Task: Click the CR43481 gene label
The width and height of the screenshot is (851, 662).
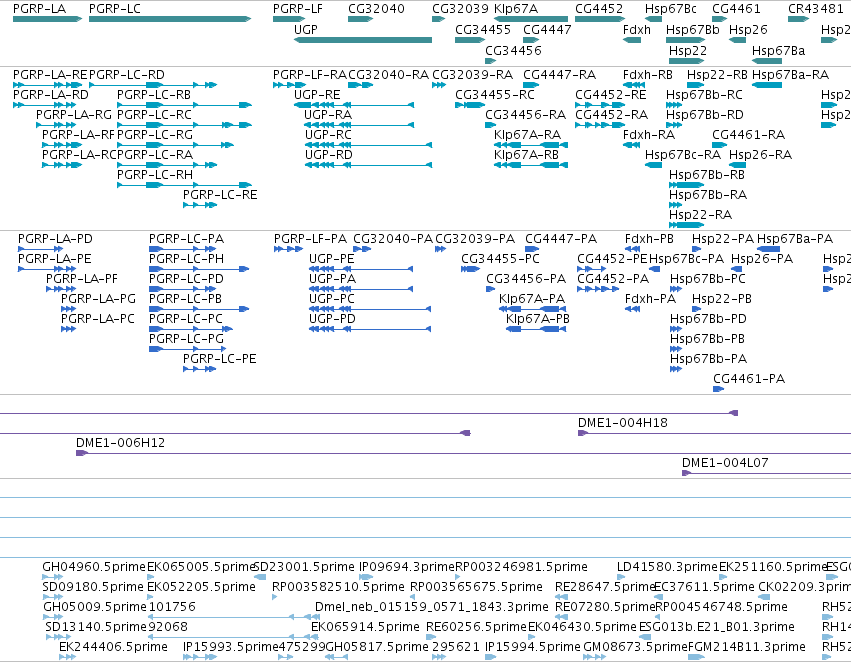Action: (816, 9)
